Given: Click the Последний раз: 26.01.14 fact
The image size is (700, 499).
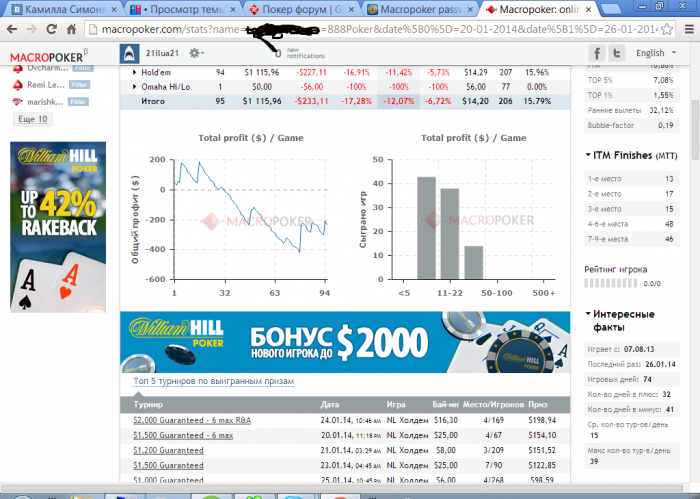Looking at the screenshot, I should coord(631,364).
